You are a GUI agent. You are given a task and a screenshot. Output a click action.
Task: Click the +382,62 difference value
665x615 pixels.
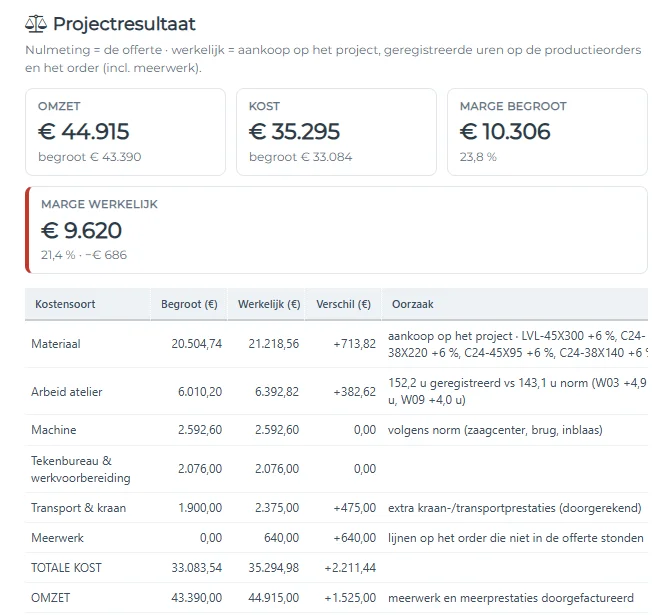point(355,392)
